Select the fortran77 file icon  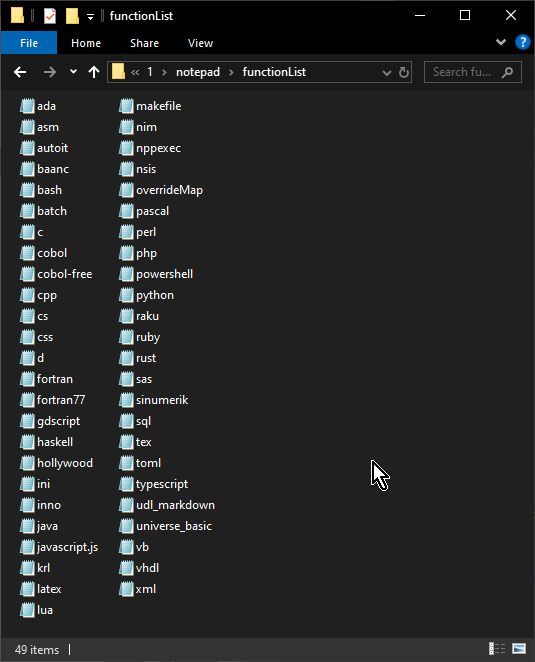point(27,400)
